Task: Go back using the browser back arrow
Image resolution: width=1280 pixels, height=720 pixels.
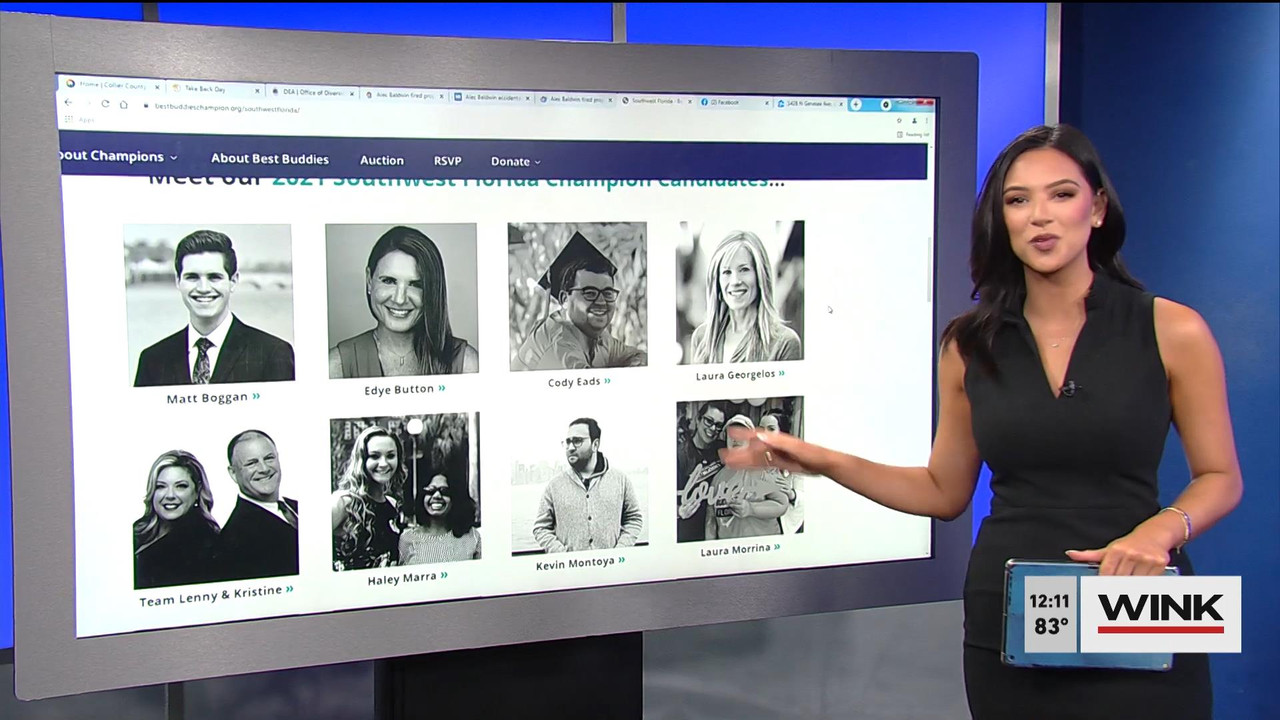Action: click(69, 102)
